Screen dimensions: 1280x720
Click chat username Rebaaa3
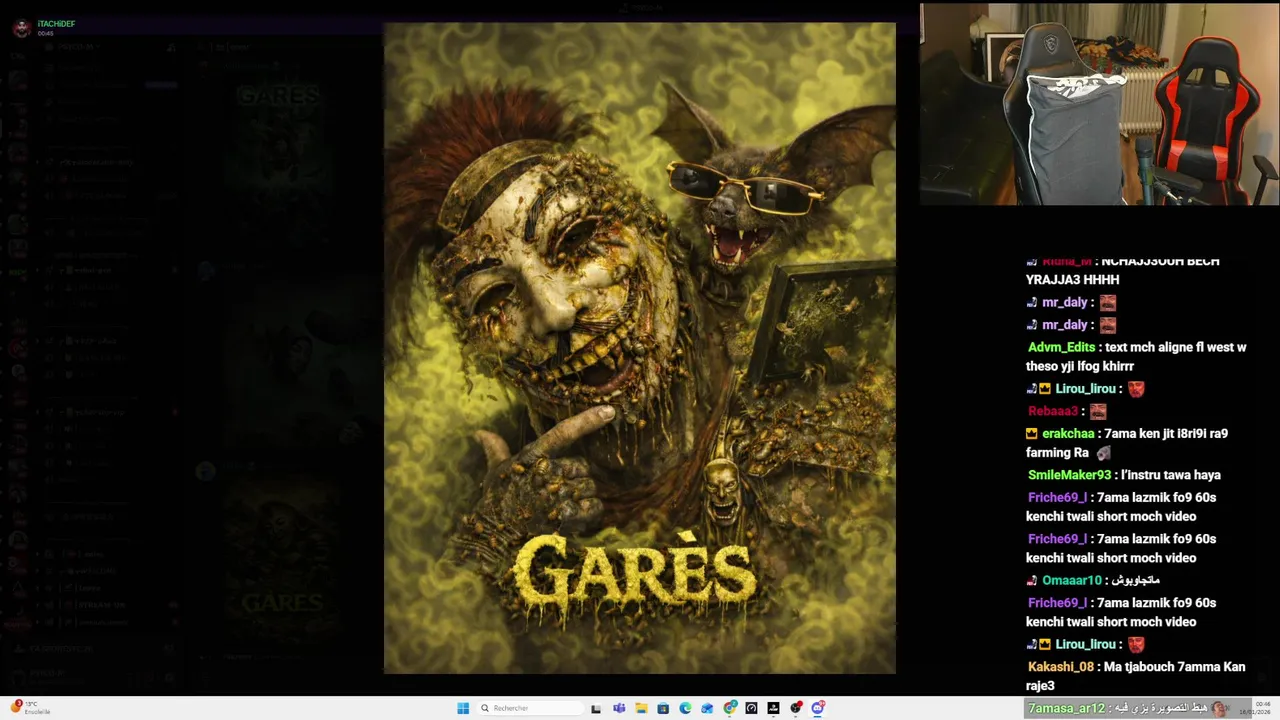point(1052,411)
